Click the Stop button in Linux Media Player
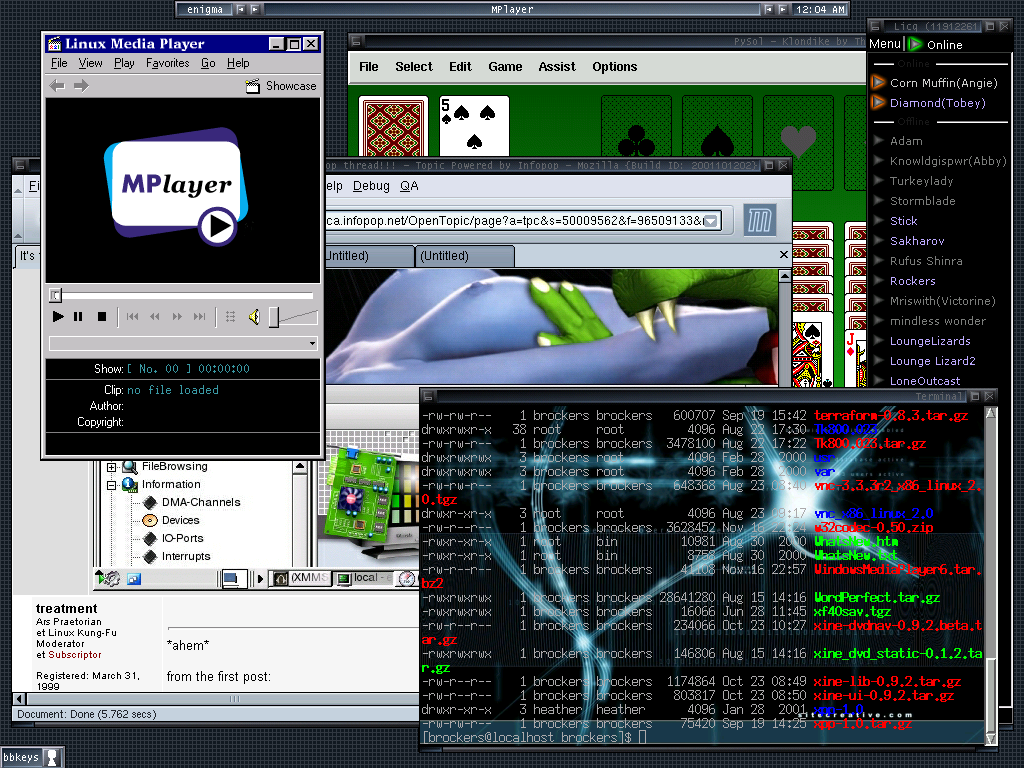The width and height of the screenshot is (1024, 768). click(x=101, y=317)
